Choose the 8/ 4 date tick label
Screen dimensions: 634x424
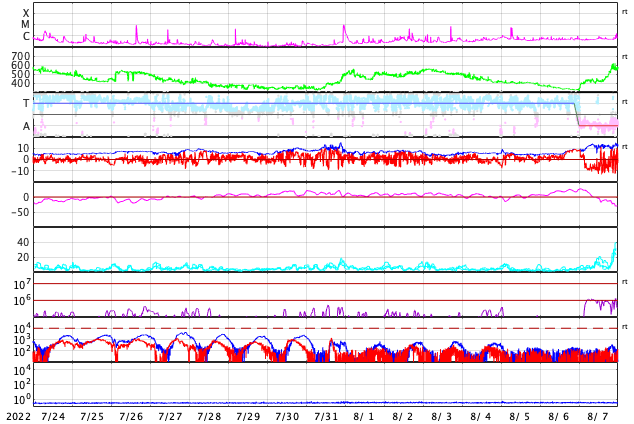(481, 417)
